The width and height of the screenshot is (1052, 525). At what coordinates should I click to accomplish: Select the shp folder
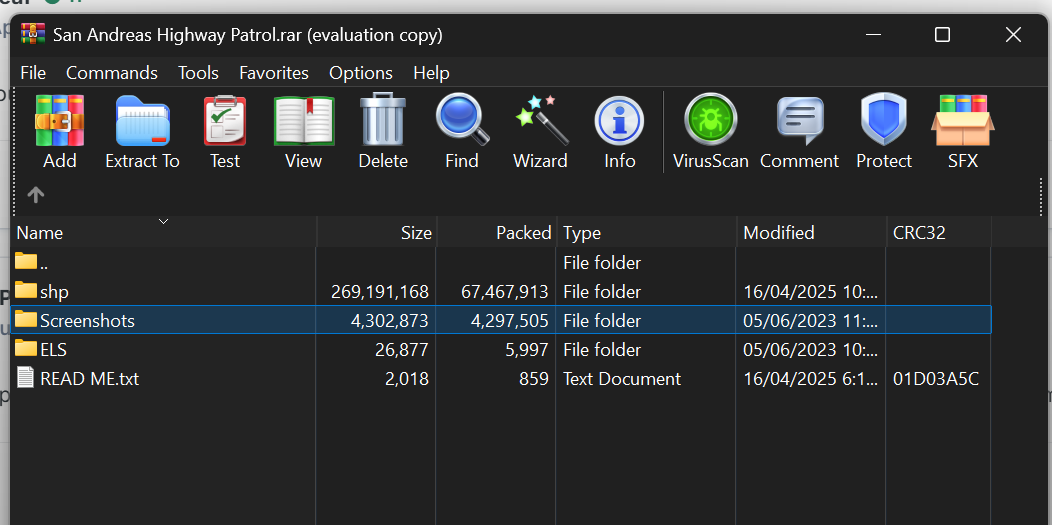pos(54,292)
